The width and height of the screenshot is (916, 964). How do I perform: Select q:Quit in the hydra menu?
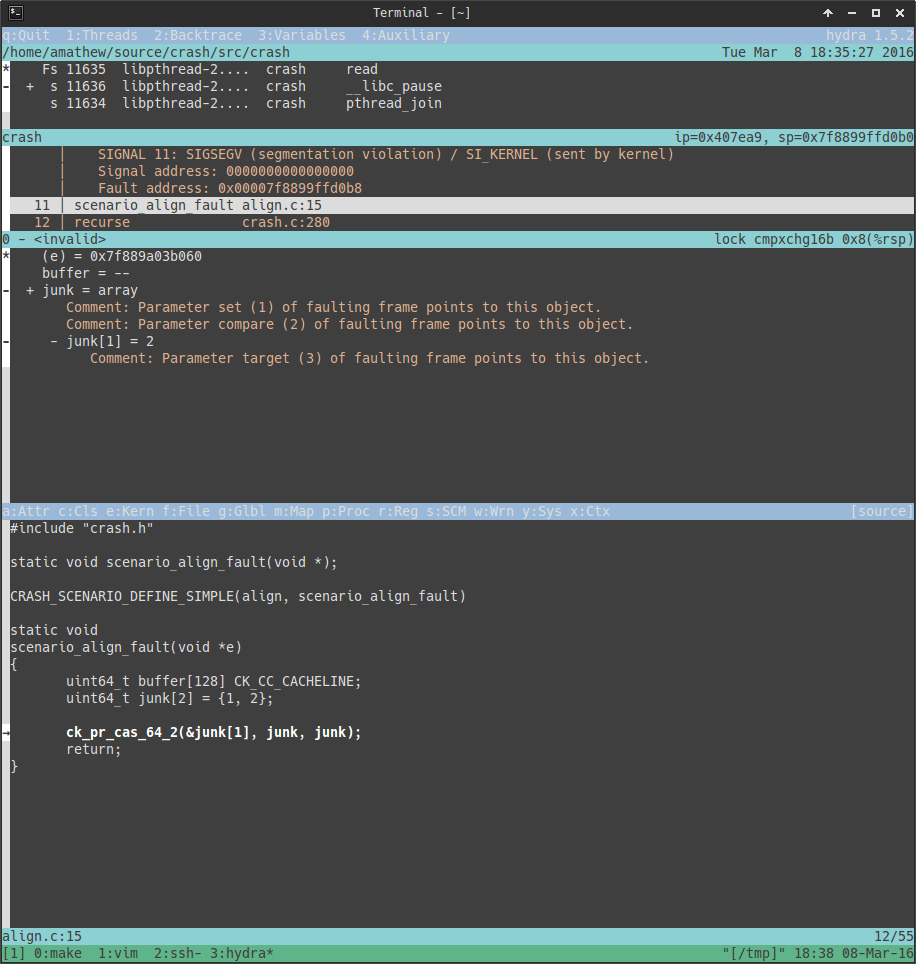coord(26,35)
